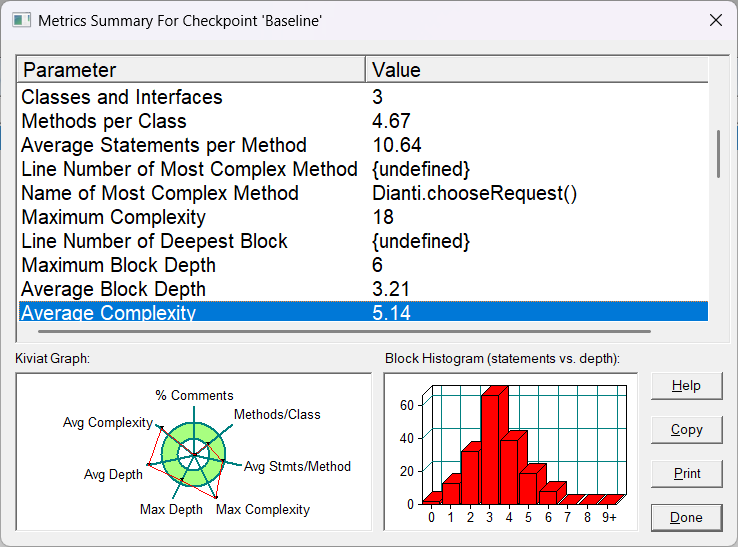This screenshot has width=738, height=547.
Task: Click the histogram bar at depth 2
Action: [x=471, y=474]
